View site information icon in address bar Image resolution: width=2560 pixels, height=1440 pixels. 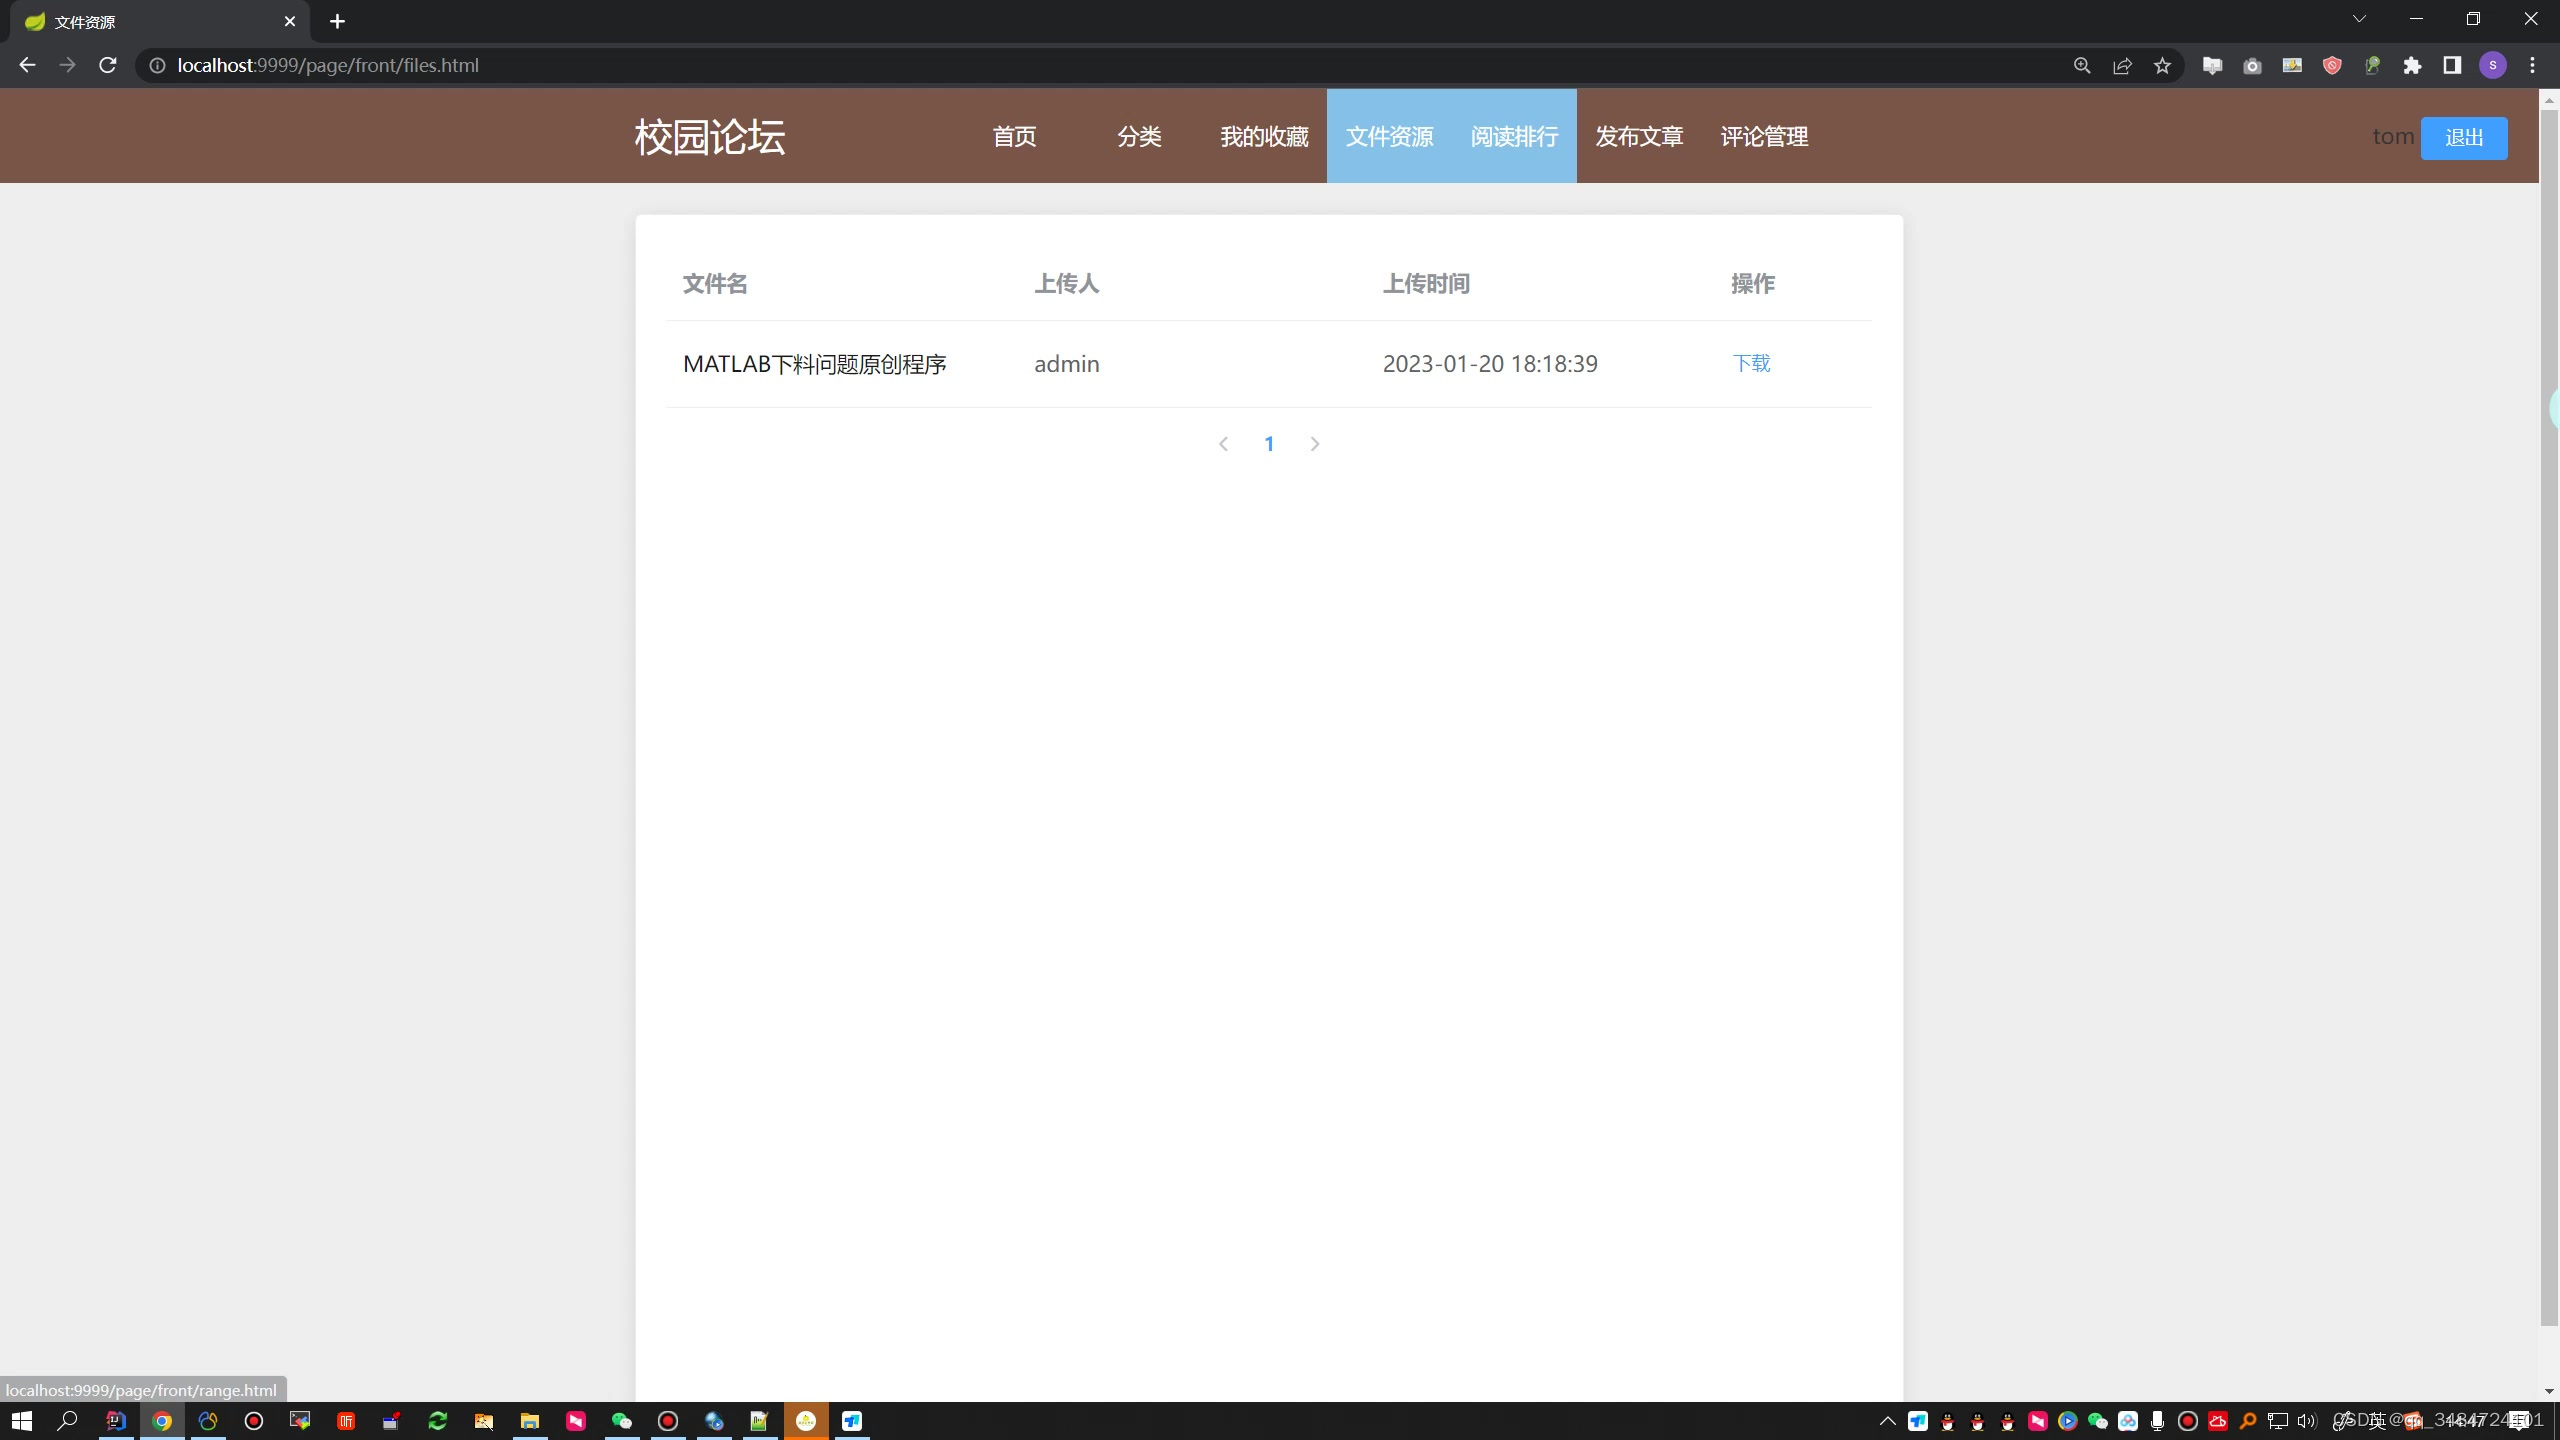tap(157, 65)
